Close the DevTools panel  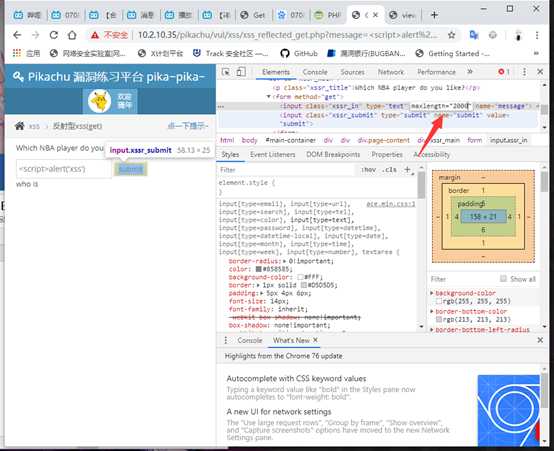click(540, 72)
